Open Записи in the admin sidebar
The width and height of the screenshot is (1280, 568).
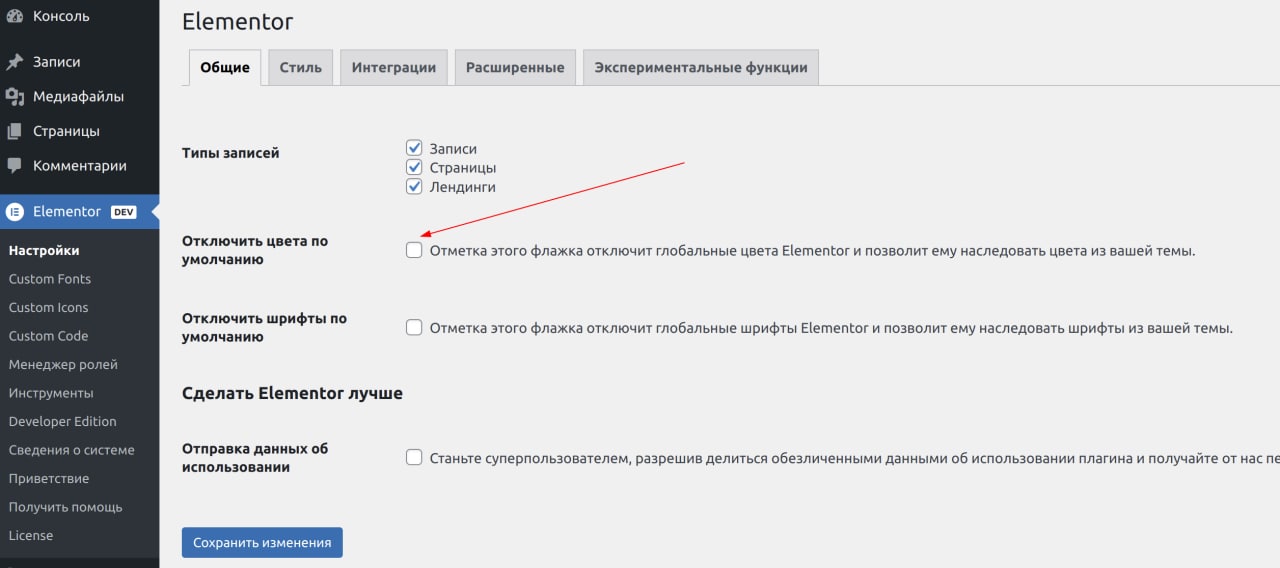point(79,62)
